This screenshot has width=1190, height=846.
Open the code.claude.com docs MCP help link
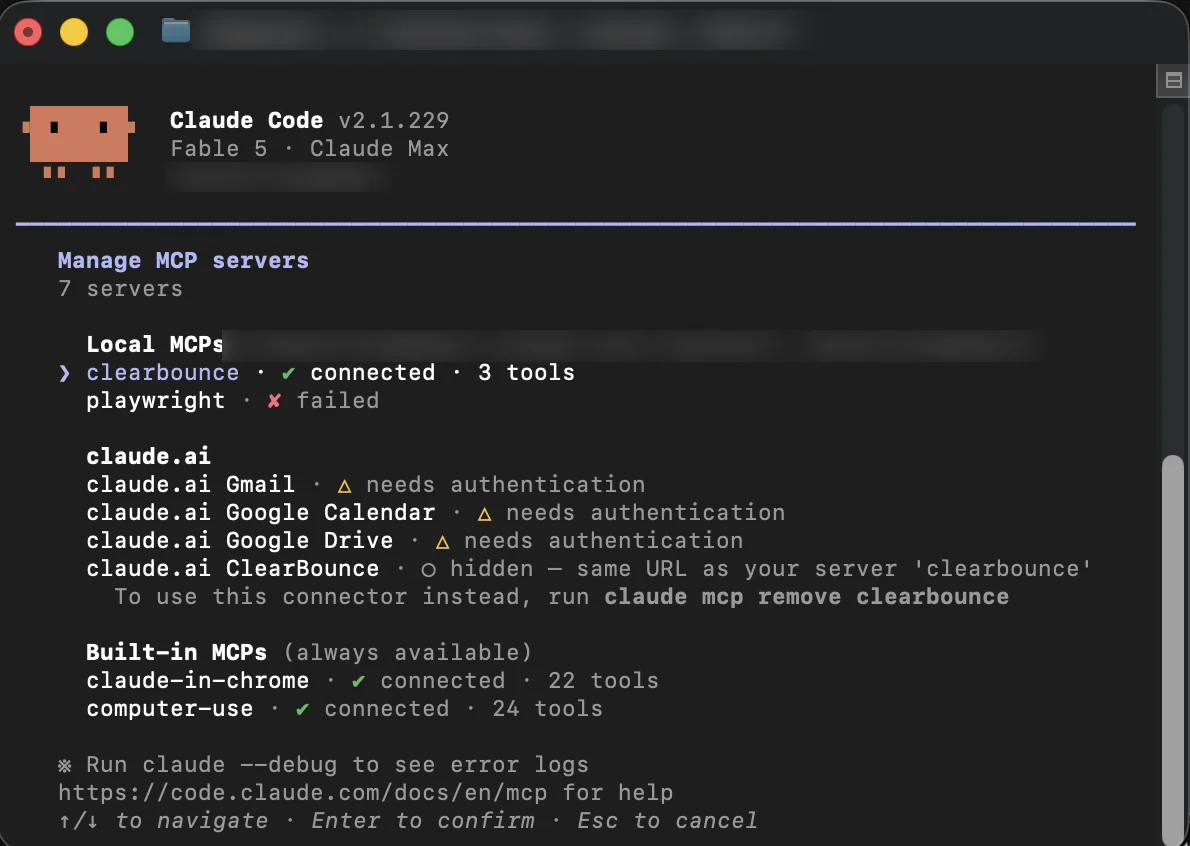coord(303,793)
